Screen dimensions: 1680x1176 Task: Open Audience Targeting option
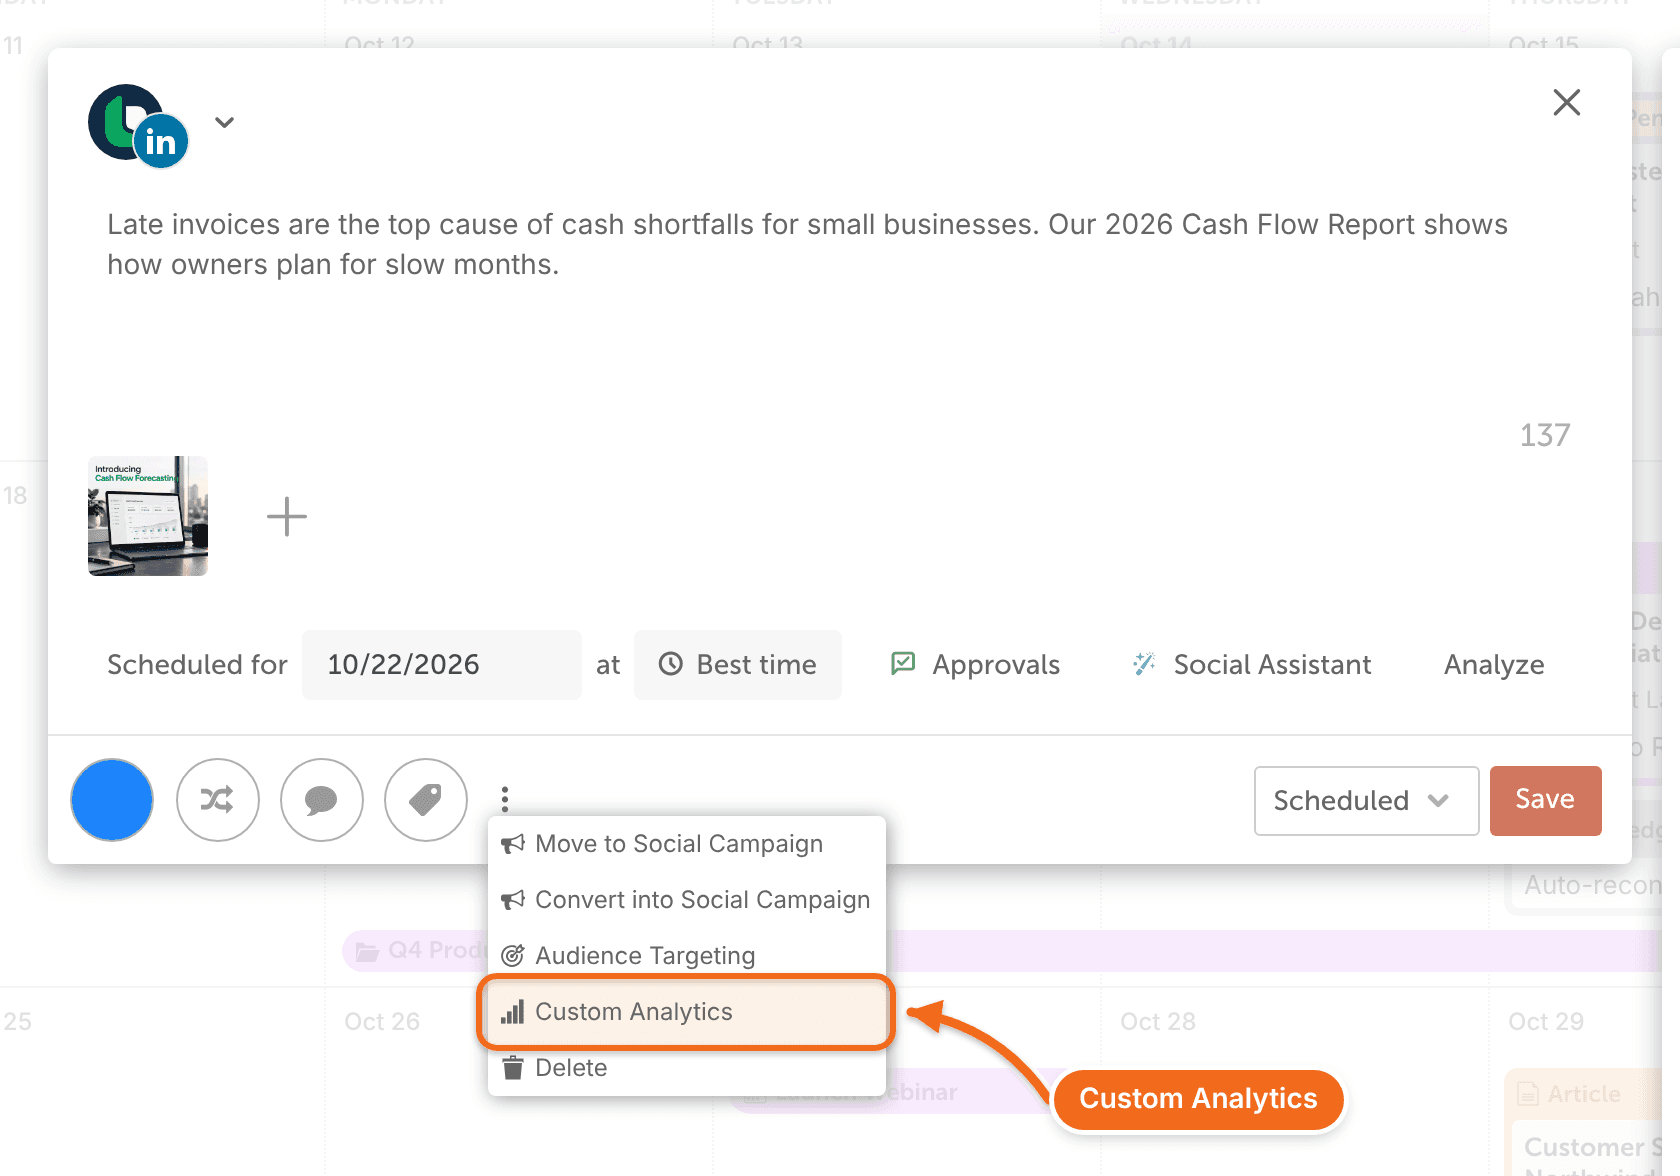(x=686, y=956)
